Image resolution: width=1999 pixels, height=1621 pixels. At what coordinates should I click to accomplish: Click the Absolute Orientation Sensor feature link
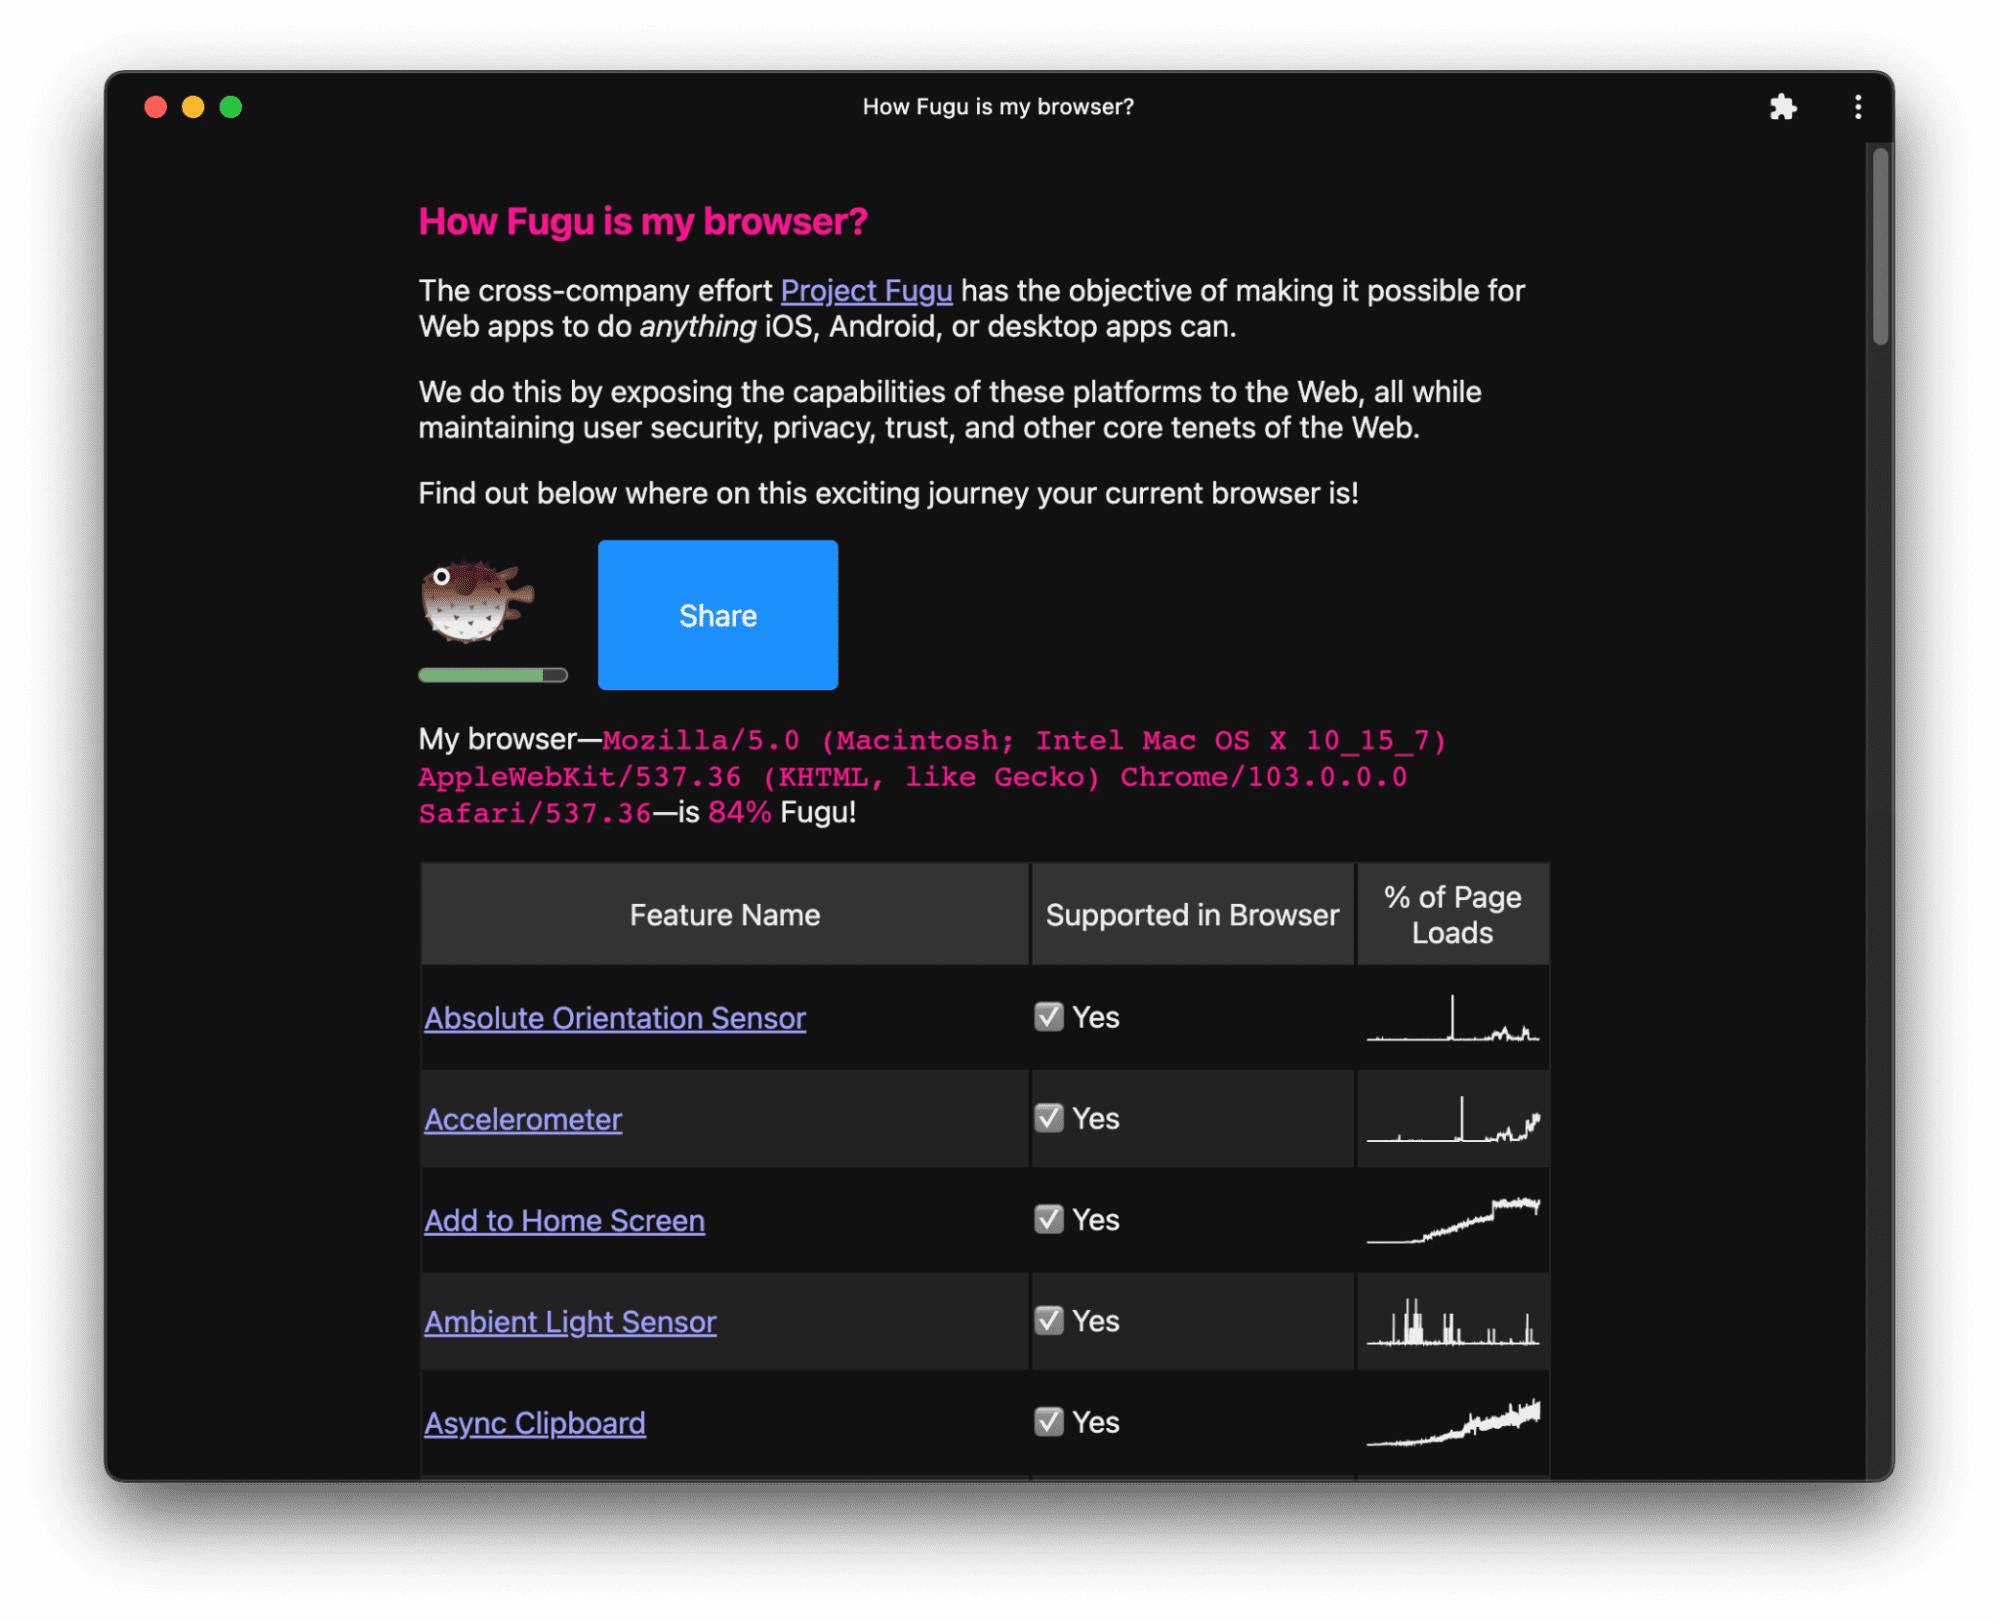click(x=612, y=1014)
